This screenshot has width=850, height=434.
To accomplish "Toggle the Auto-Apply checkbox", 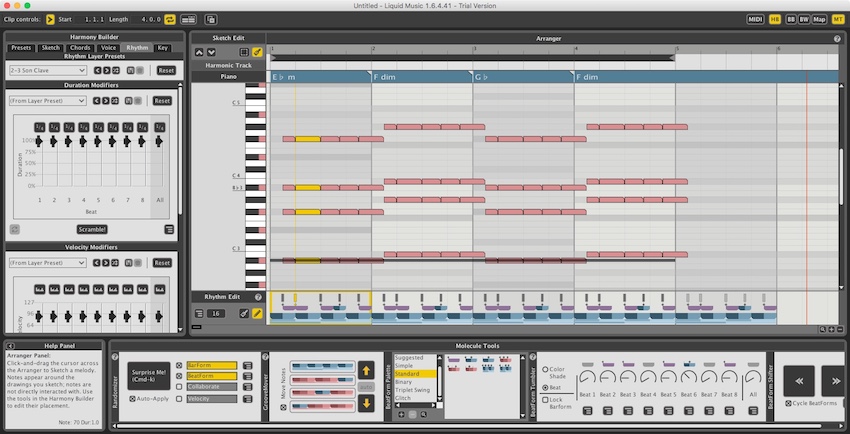I will (132, 399).
